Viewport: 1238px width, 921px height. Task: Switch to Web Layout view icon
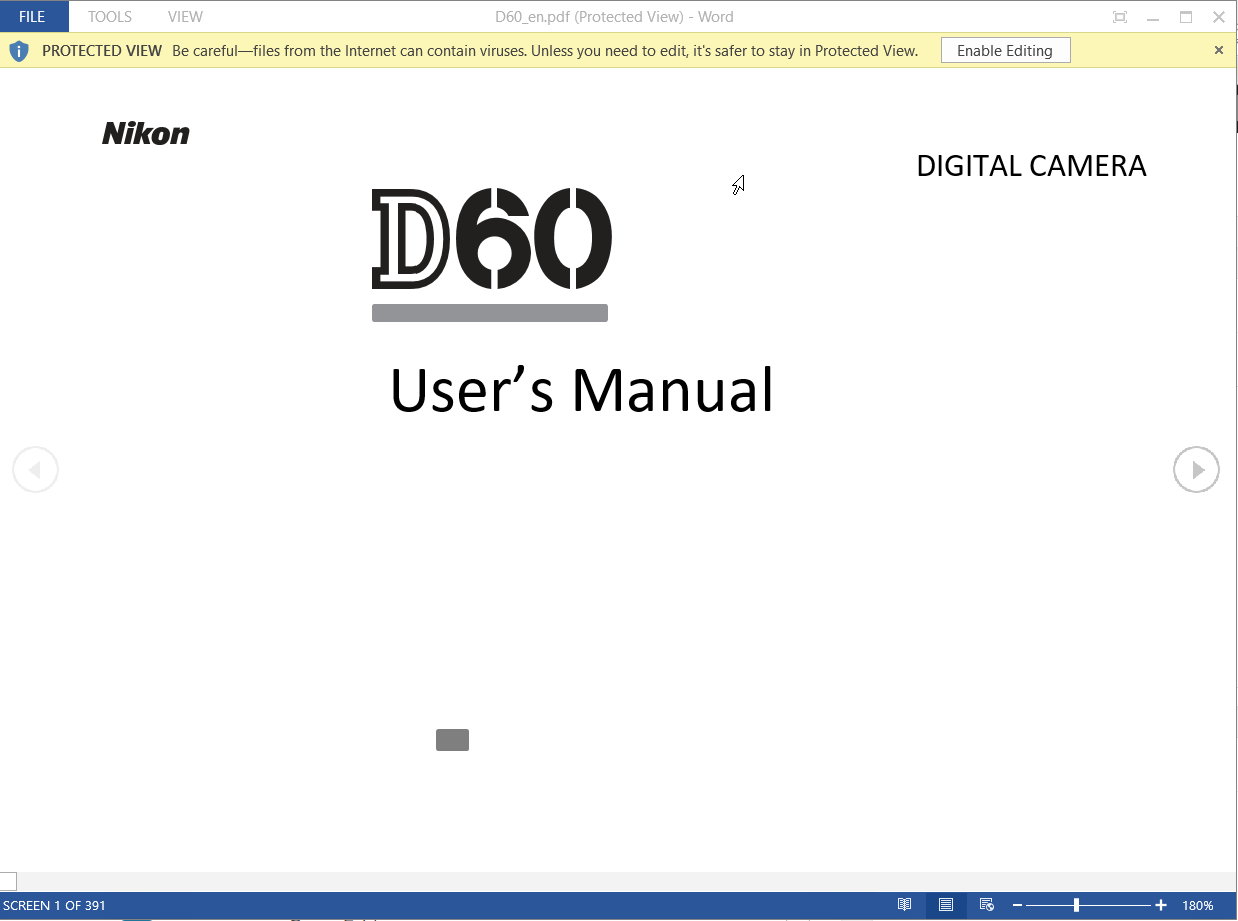[x=986, y=905]
